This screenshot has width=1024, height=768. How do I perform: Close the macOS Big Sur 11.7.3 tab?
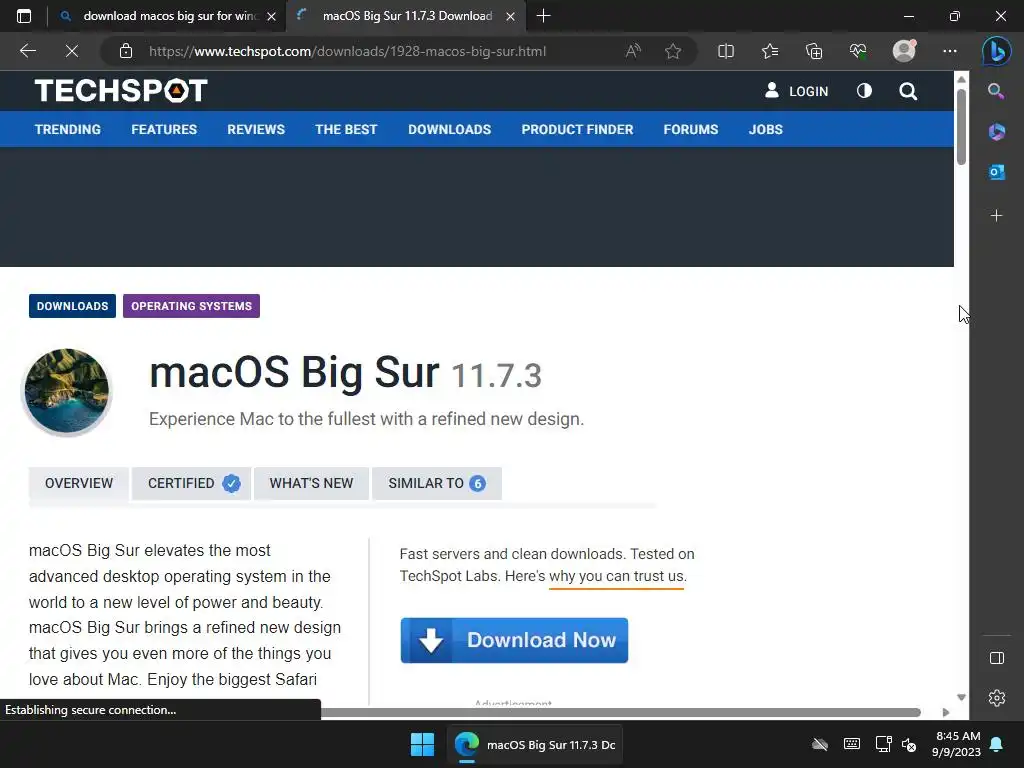tap(511, 16)
